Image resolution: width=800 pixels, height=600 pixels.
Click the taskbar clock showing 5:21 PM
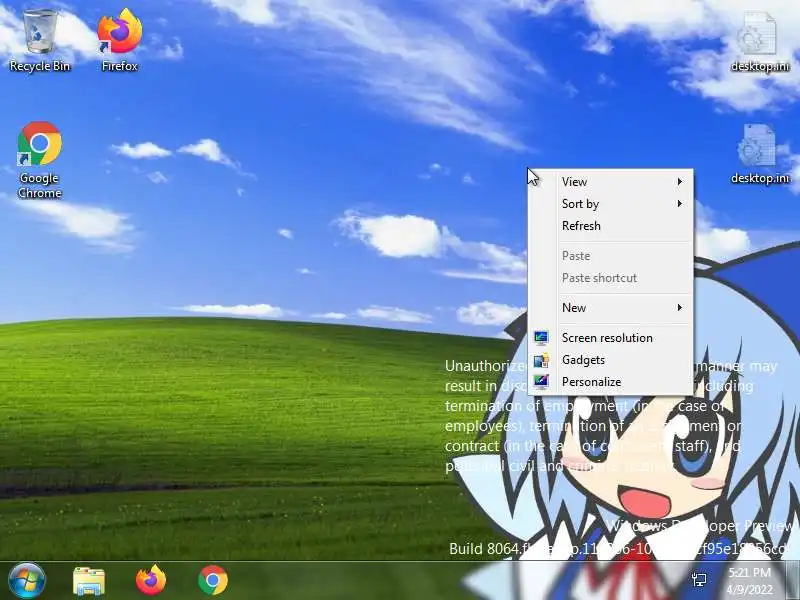[749, 572]
